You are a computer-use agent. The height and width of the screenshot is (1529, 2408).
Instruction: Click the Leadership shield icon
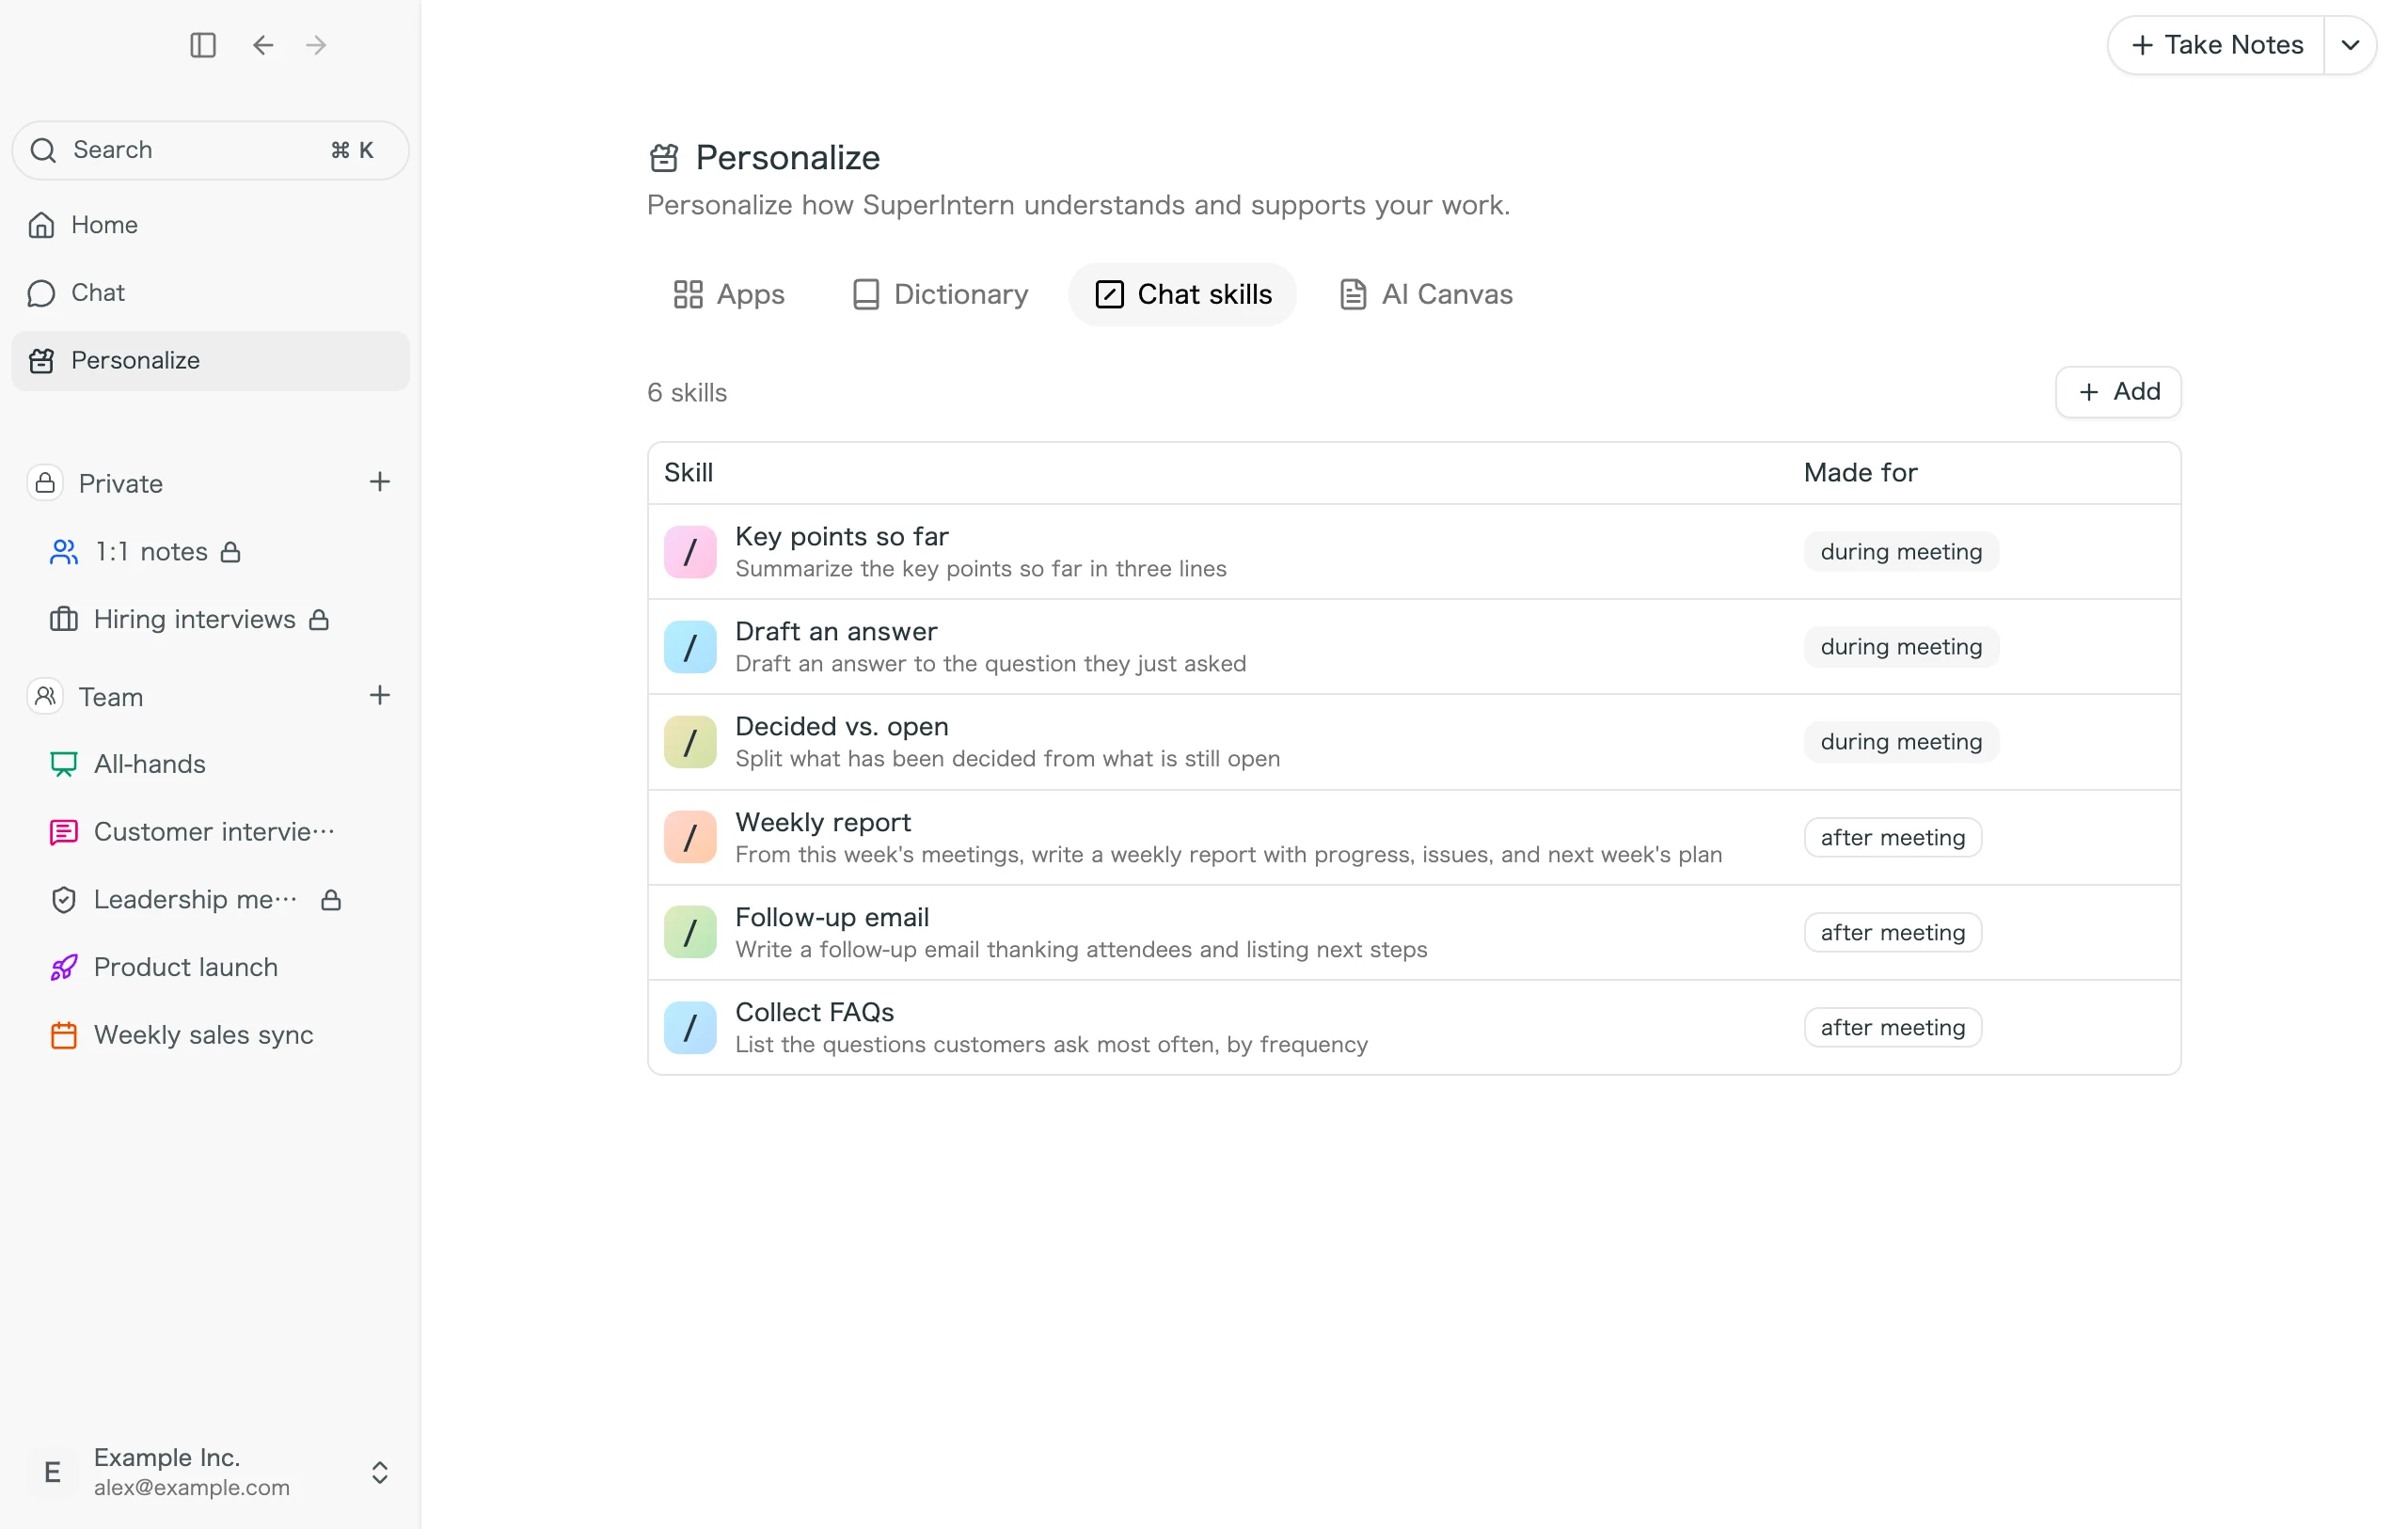64,900
